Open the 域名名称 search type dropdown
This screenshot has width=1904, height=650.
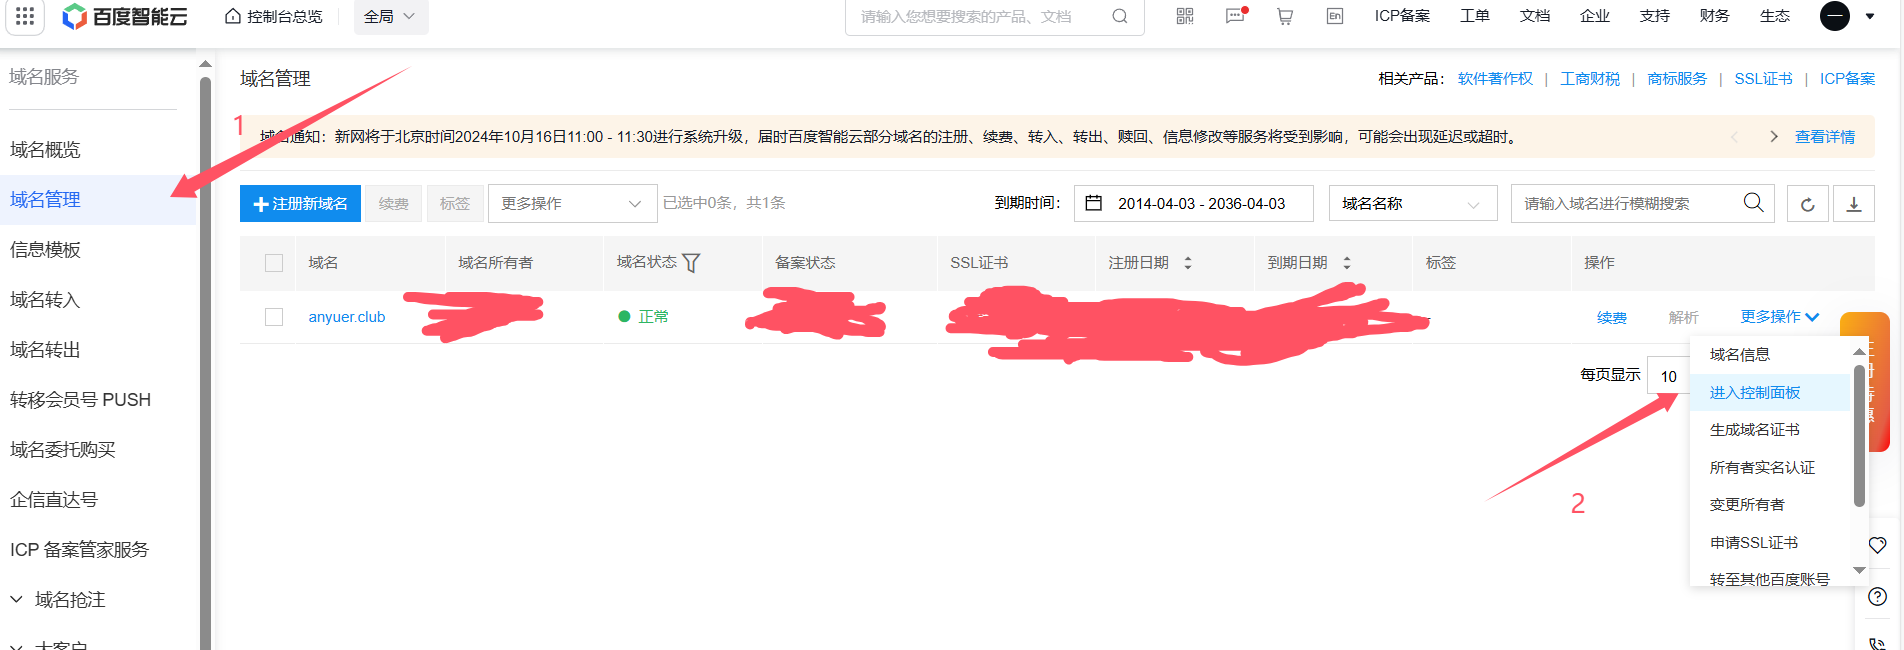1413,204
